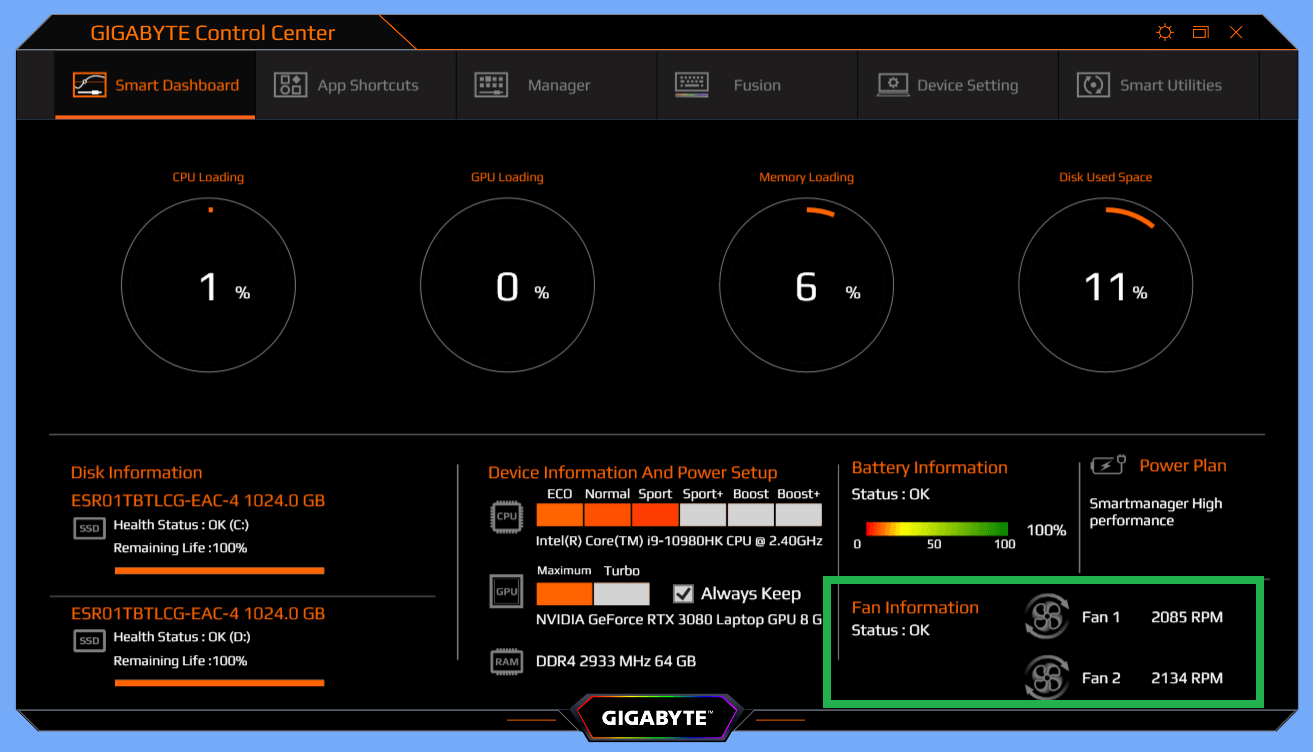Viewport: 1313px width, 752px height.
Task: Click the SSD icon for drive C:
Action: click(x=90, y=528)
